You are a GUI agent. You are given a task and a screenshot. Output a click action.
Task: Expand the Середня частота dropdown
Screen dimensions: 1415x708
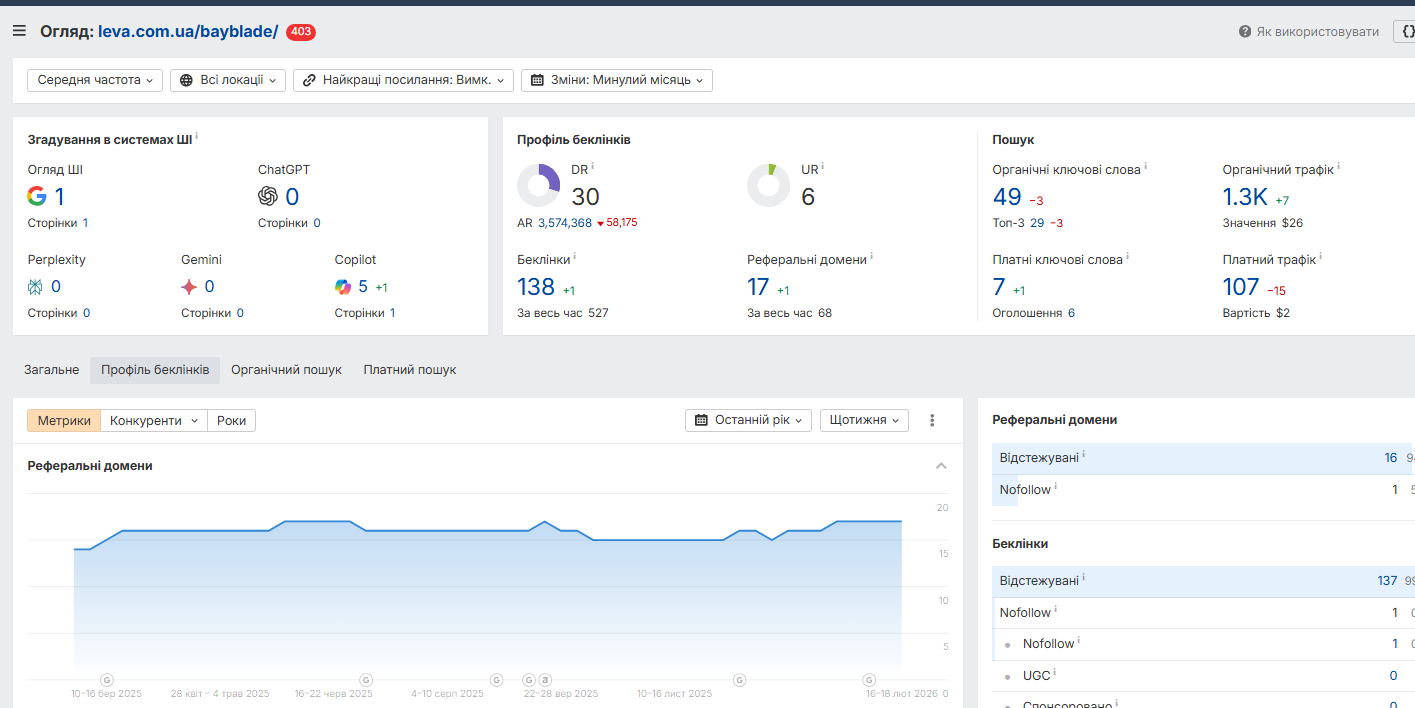95,80
